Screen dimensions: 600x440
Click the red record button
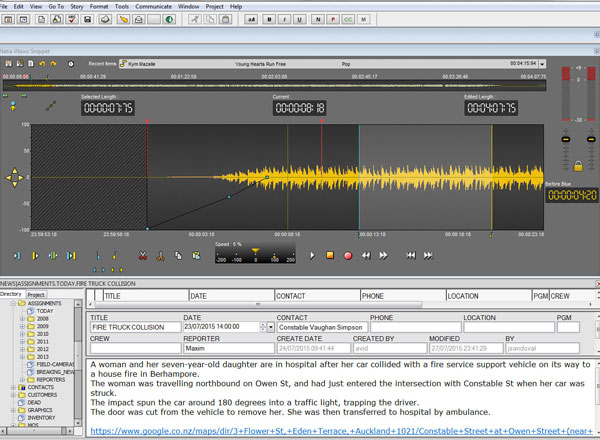point(347,256)
